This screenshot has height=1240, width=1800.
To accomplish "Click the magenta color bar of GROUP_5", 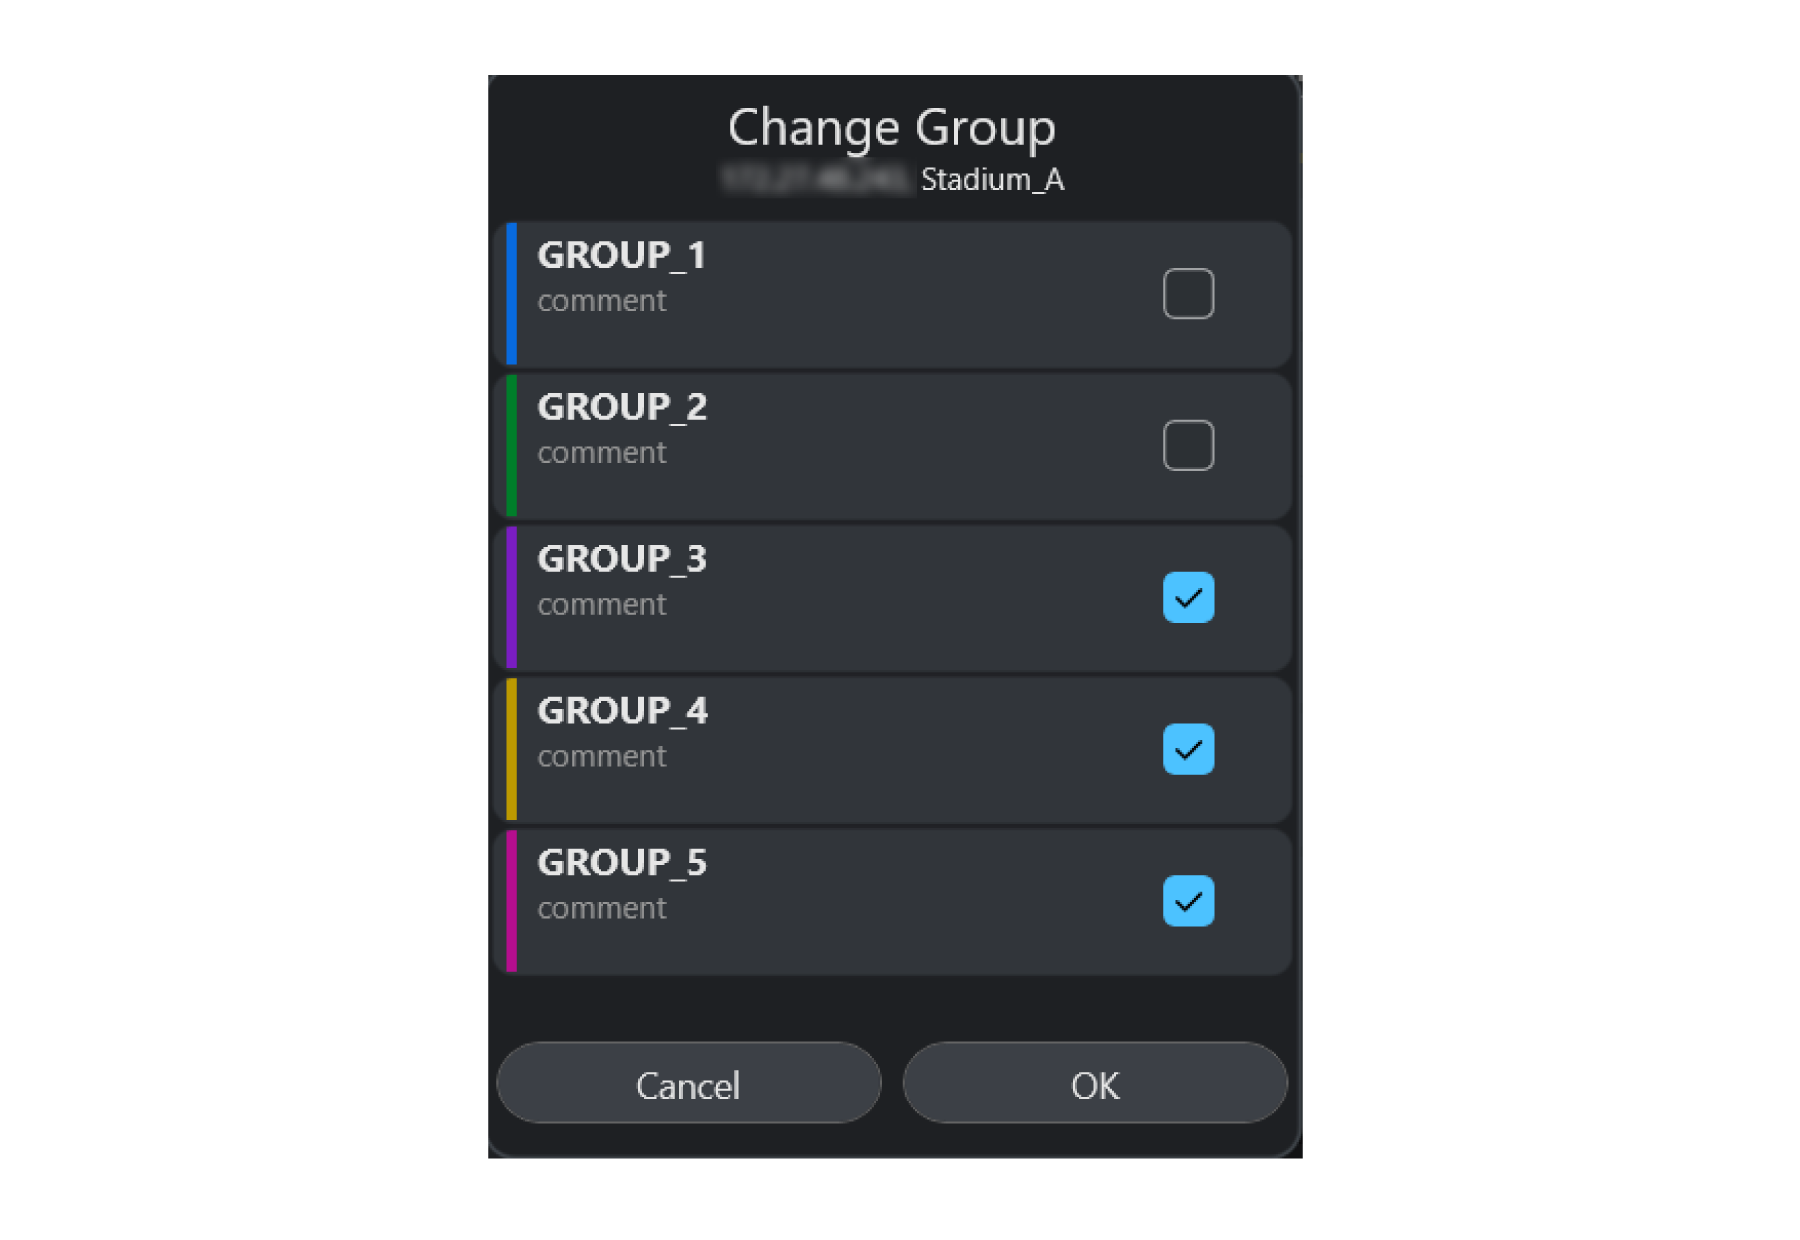I will click(512, 901).
